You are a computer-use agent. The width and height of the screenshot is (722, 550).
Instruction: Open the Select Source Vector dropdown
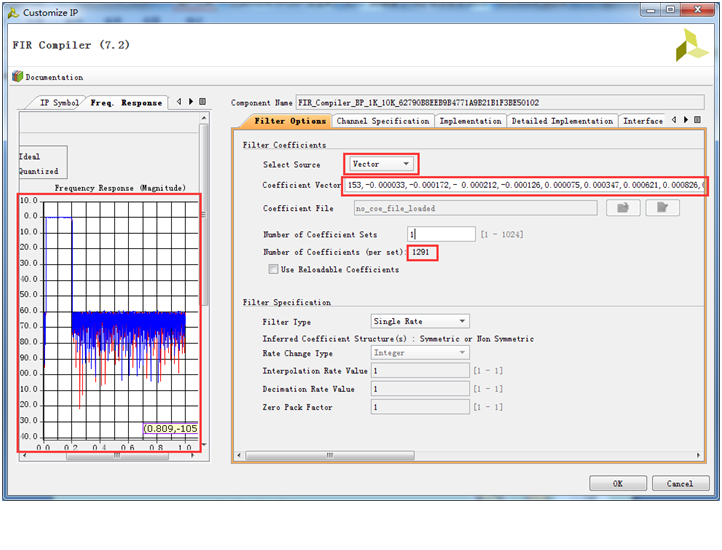point(381,164)
